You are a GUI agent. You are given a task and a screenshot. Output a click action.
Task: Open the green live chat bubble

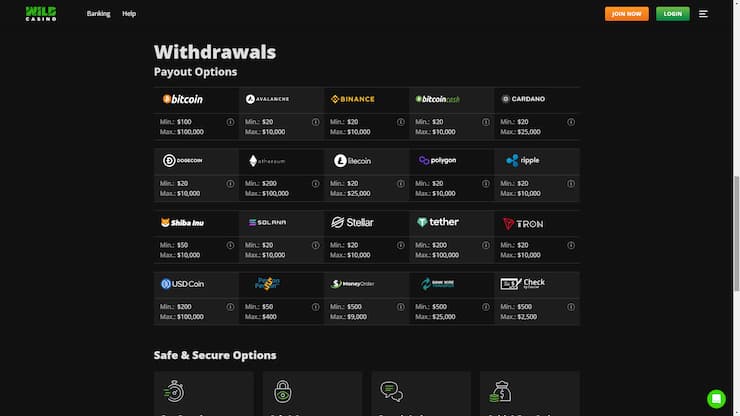716,399
